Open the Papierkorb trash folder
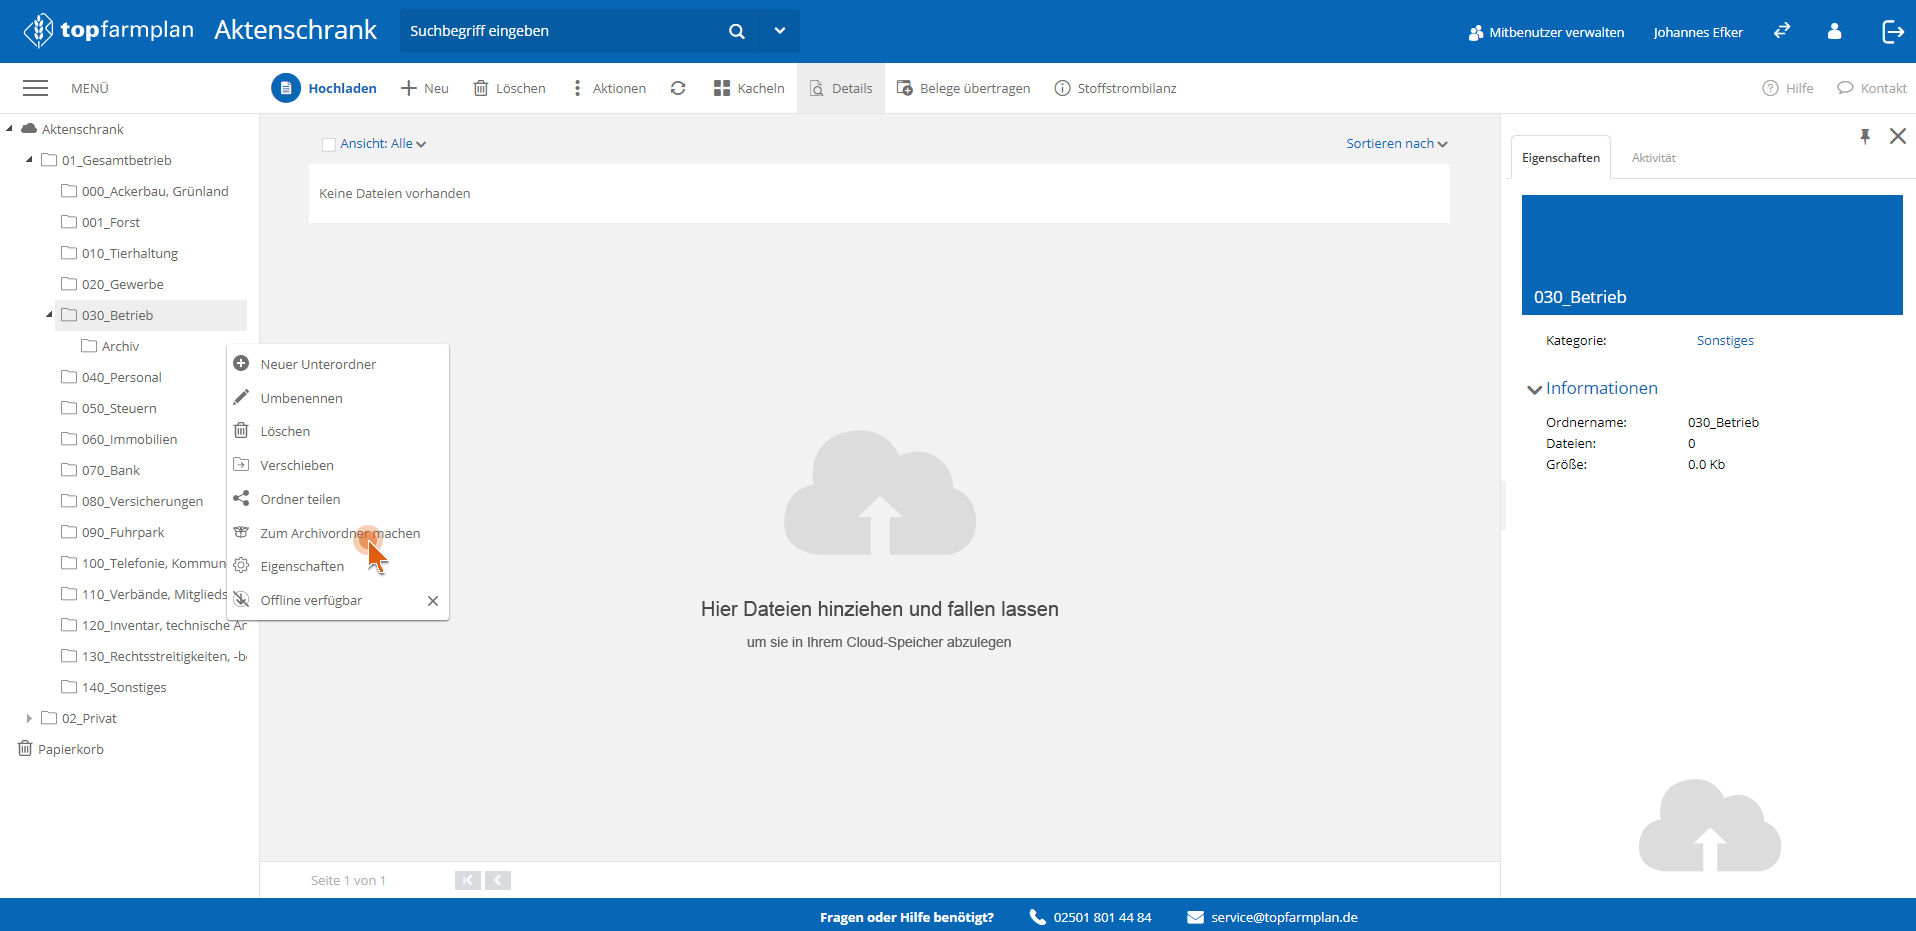The image size is (1916, 931). point(70,749)
